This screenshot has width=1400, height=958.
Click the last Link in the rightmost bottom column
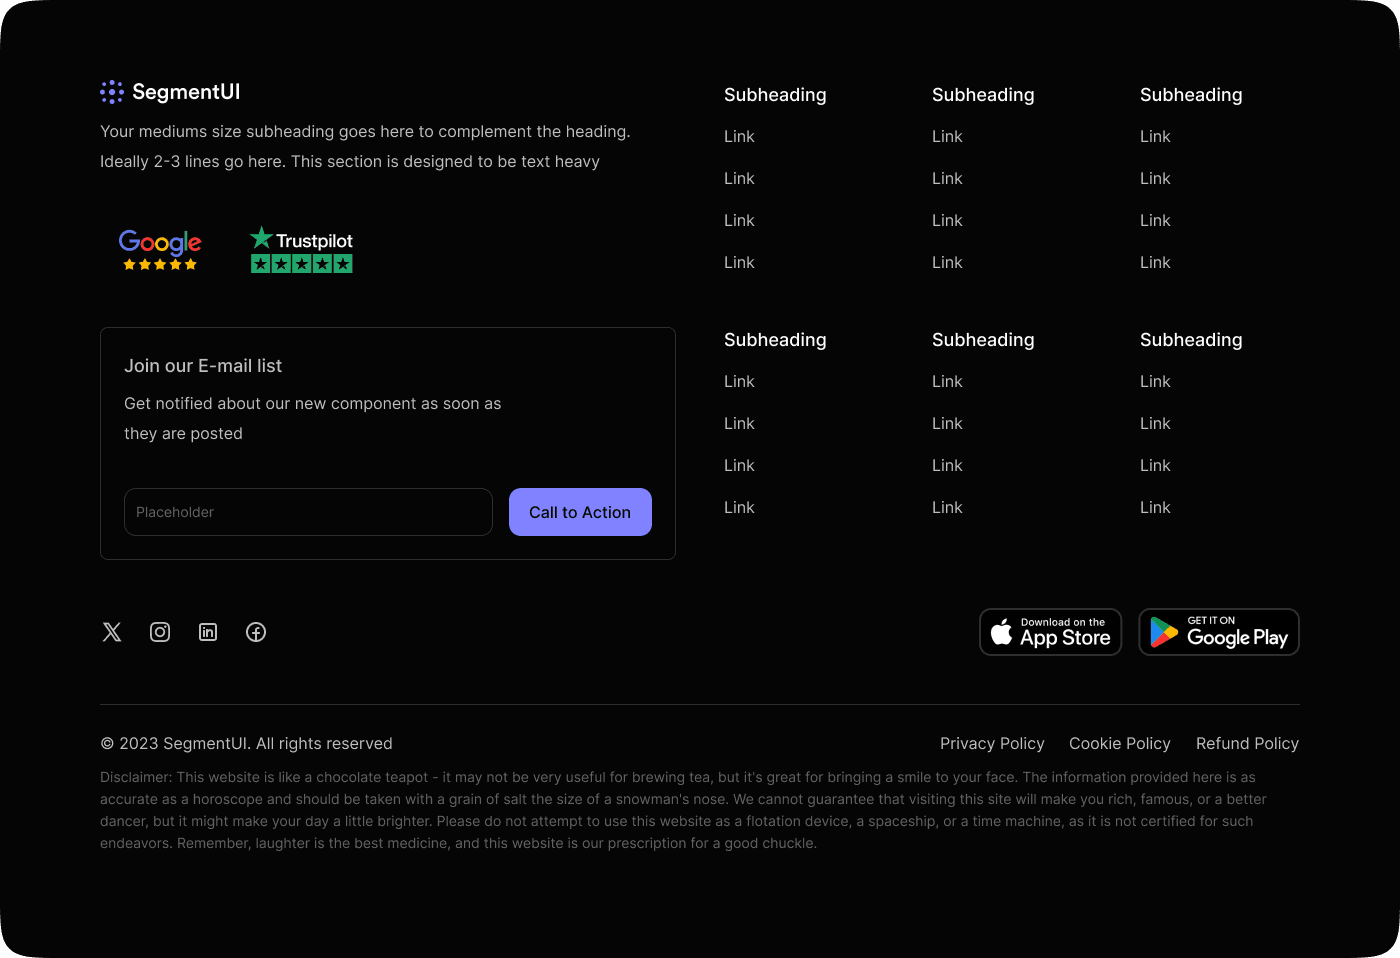tap(1155, 507)
